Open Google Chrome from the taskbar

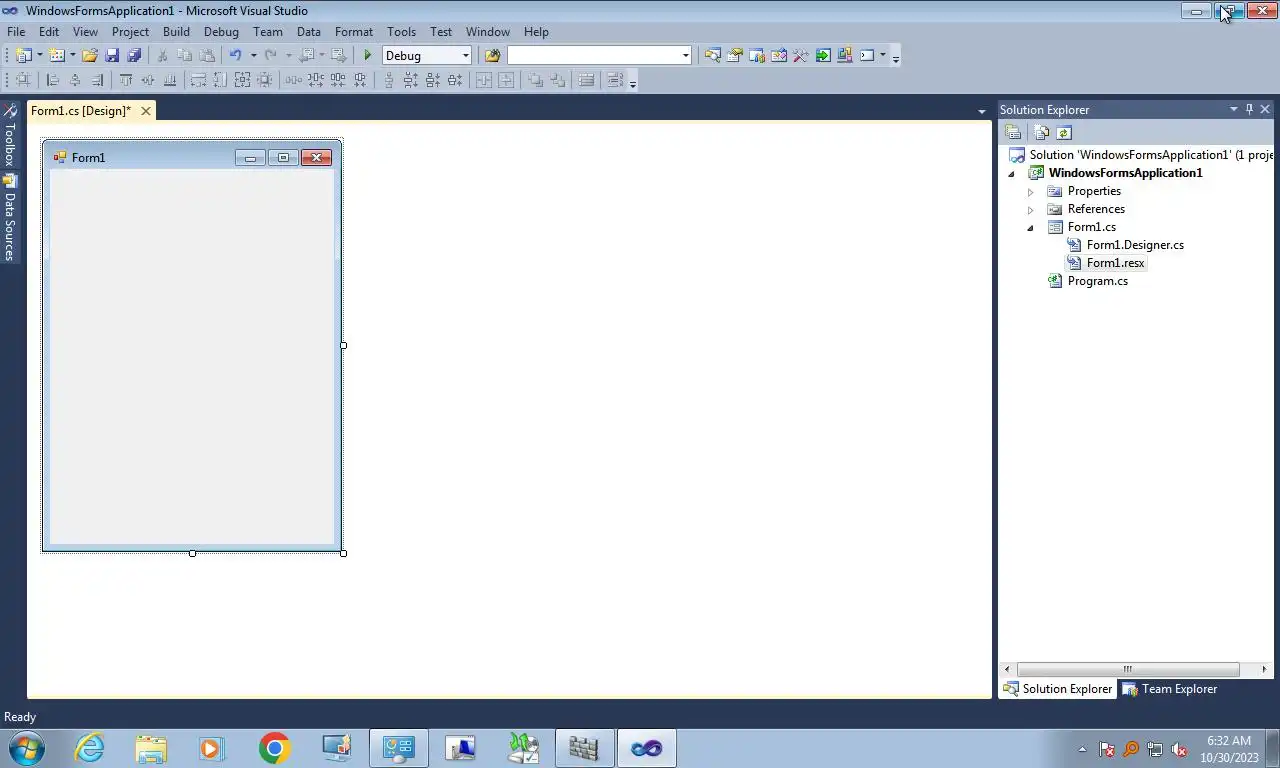click(274, 748)
